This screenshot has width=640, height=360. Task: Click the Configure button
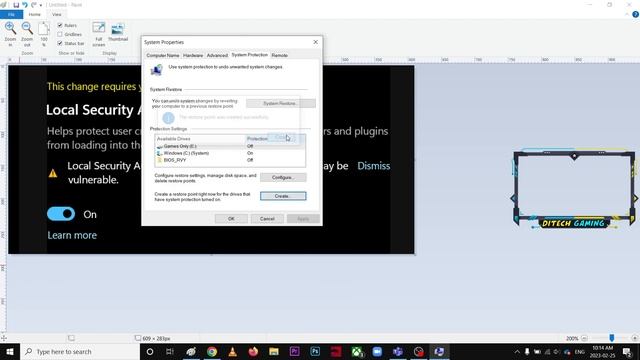coord(283,178)
